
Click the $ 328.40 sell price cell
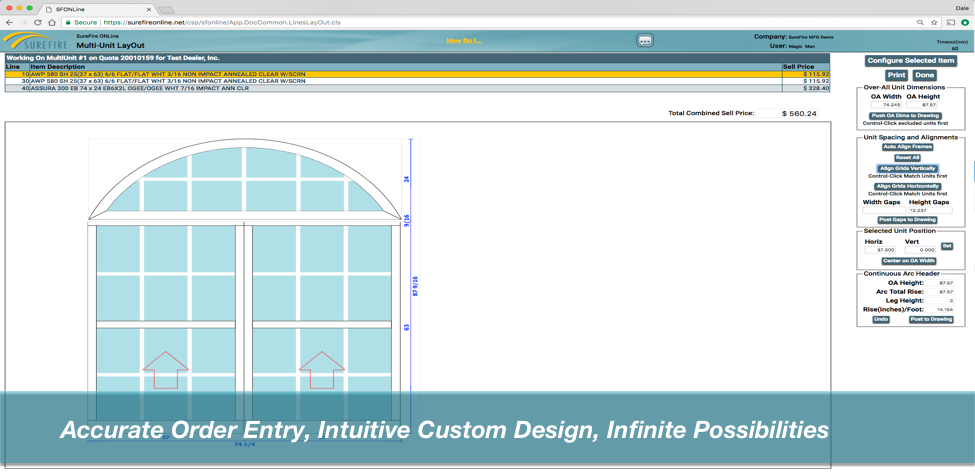coord(806,88)
